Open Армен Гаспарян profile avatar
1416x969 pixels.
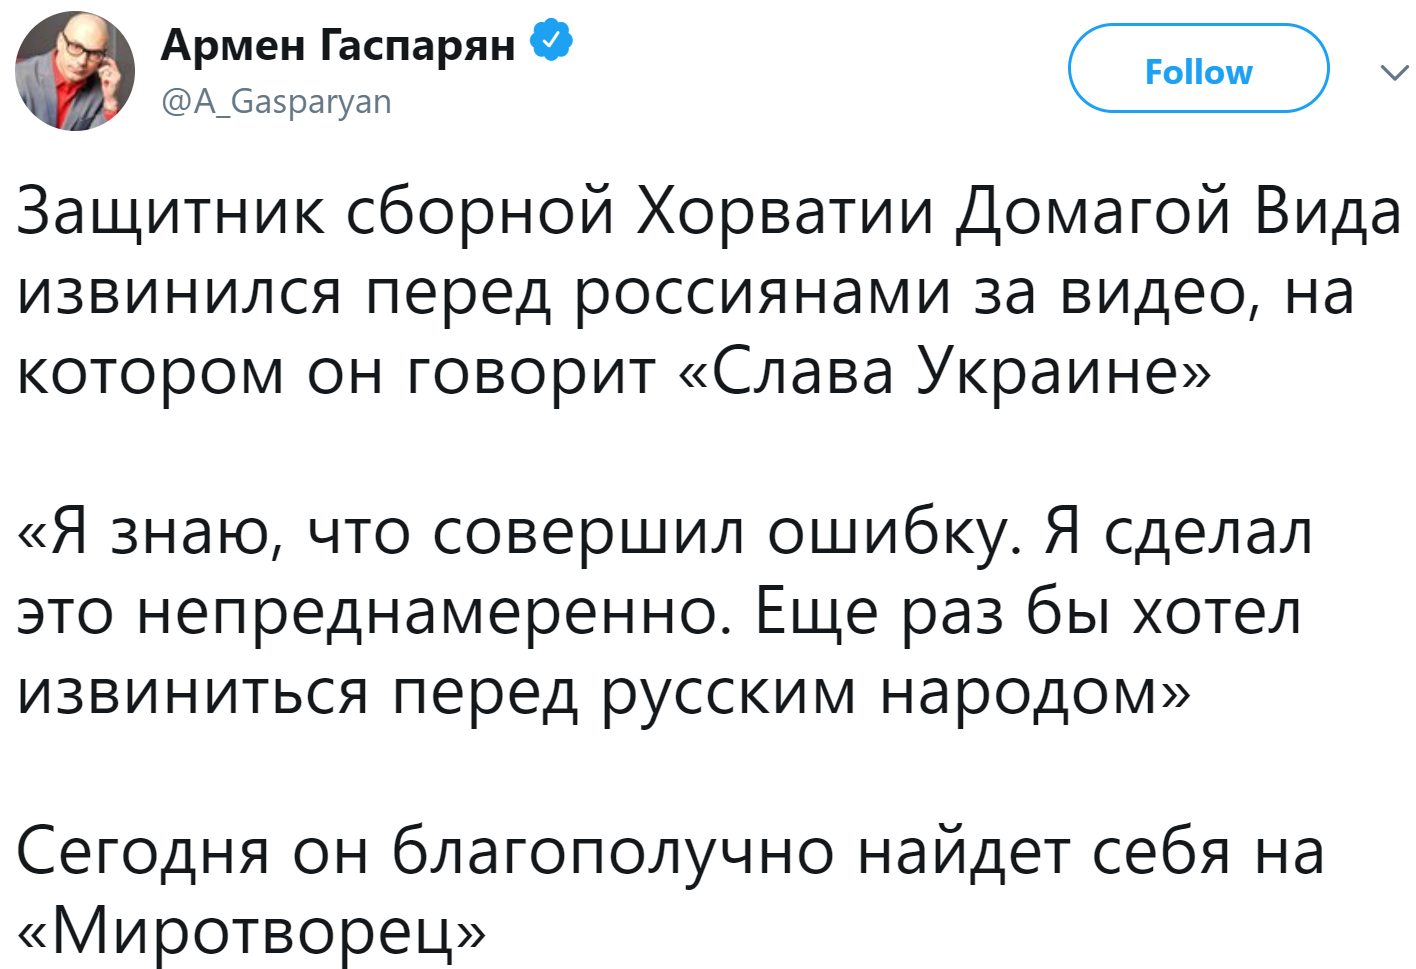(x=75, y=72)
